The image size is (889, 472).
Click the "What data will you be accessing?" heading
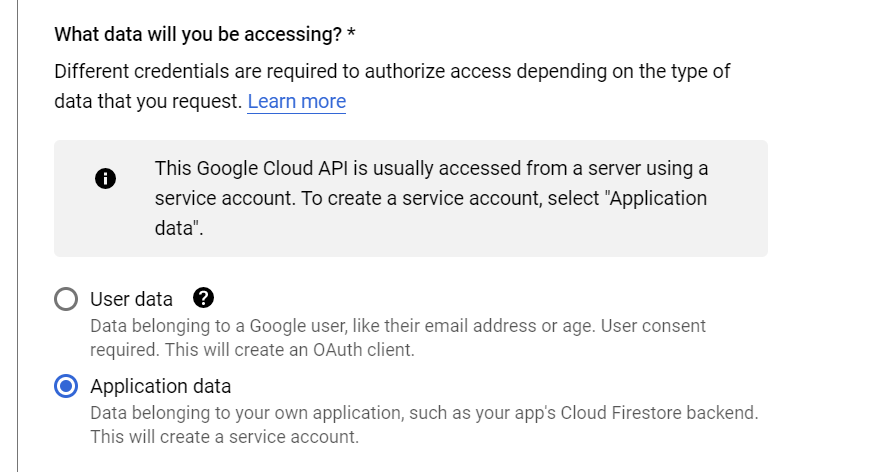(x=198, y=35)
